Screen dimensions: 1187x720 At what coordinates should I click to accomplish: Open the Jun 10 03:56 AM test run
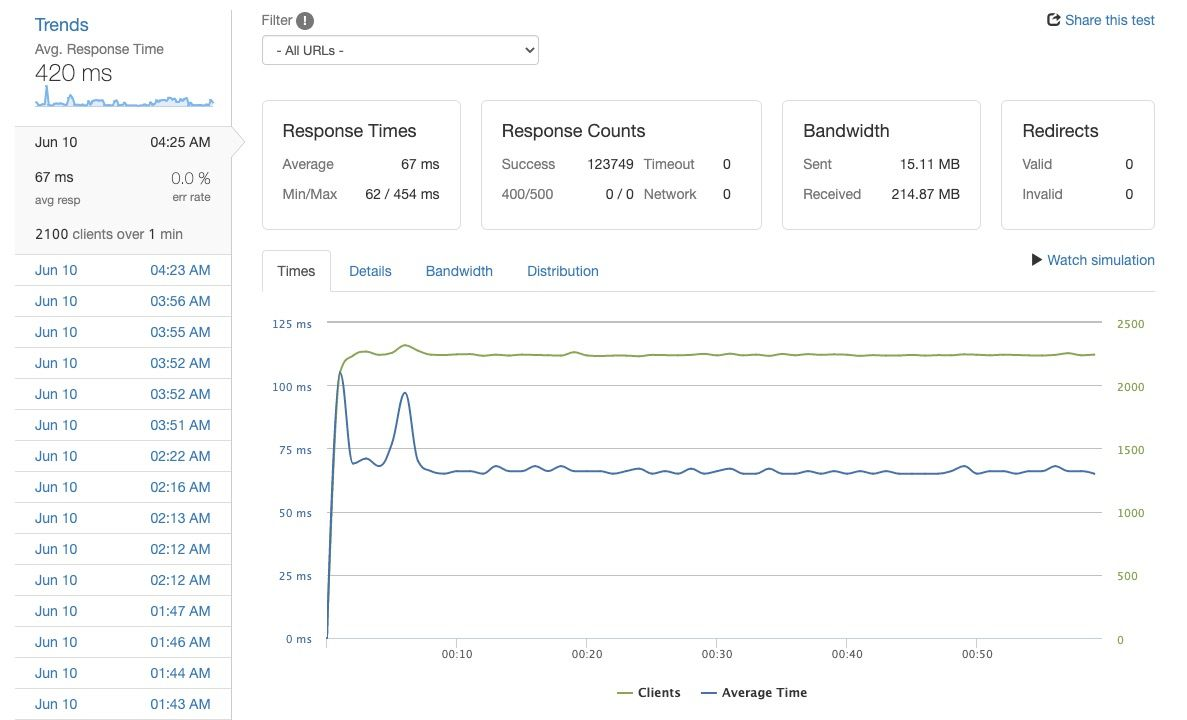[123, 301]
